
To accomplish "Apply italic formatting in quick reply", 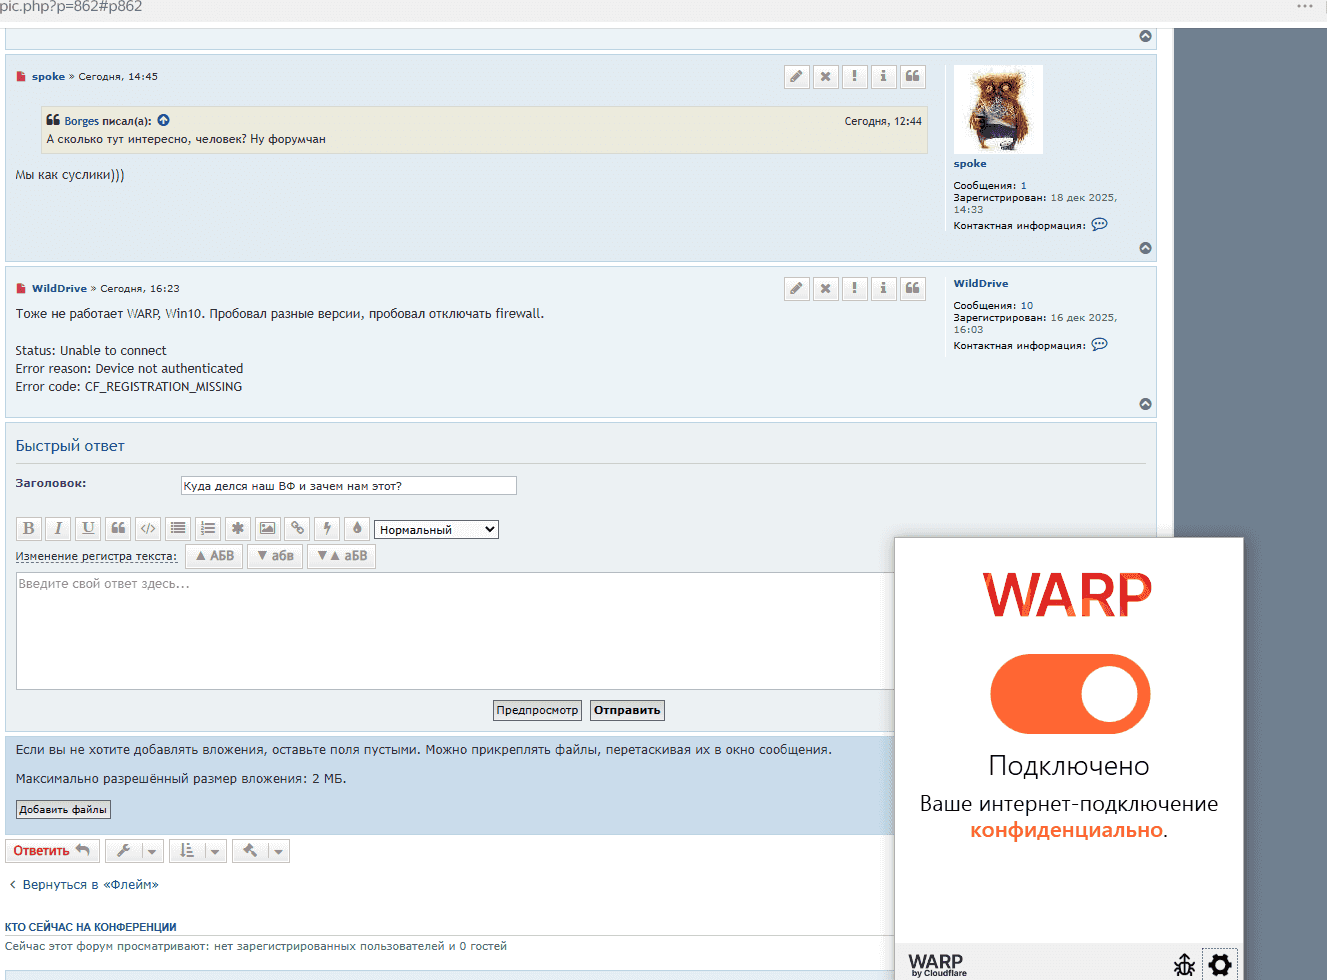I will (x=58, y=529).
